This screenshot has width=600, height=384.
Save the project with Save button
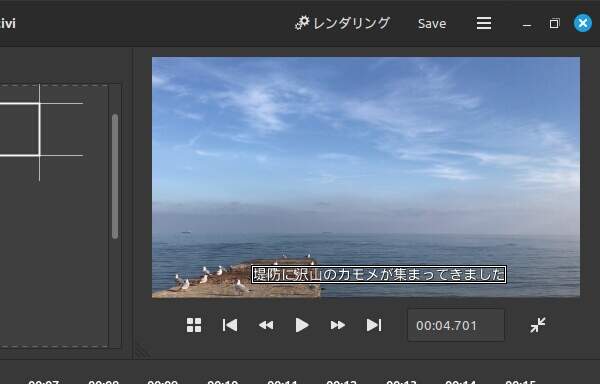432,24
